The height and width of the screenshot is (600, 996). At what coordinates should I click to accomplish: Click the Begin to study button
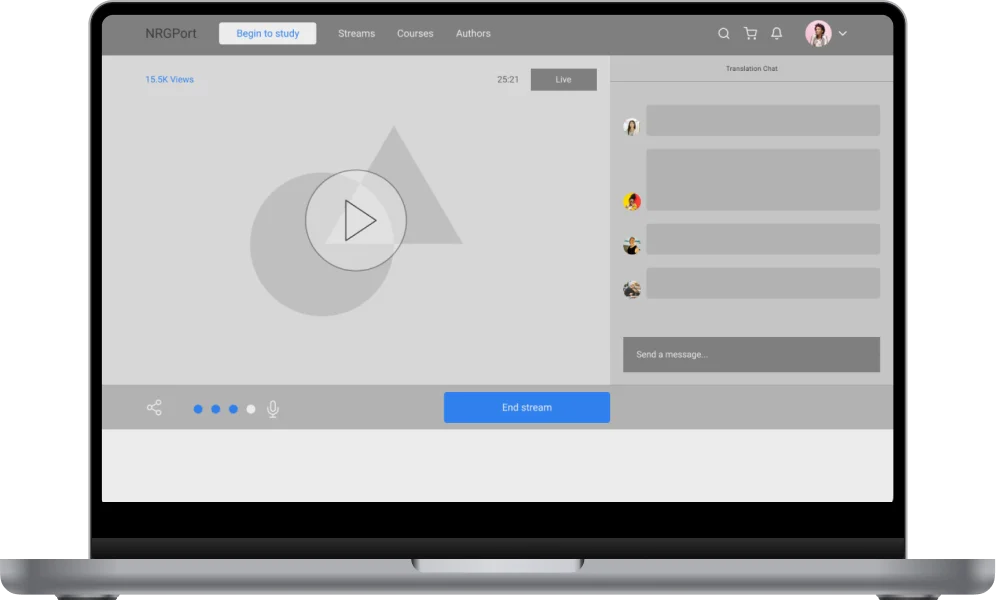pos(267,34)
